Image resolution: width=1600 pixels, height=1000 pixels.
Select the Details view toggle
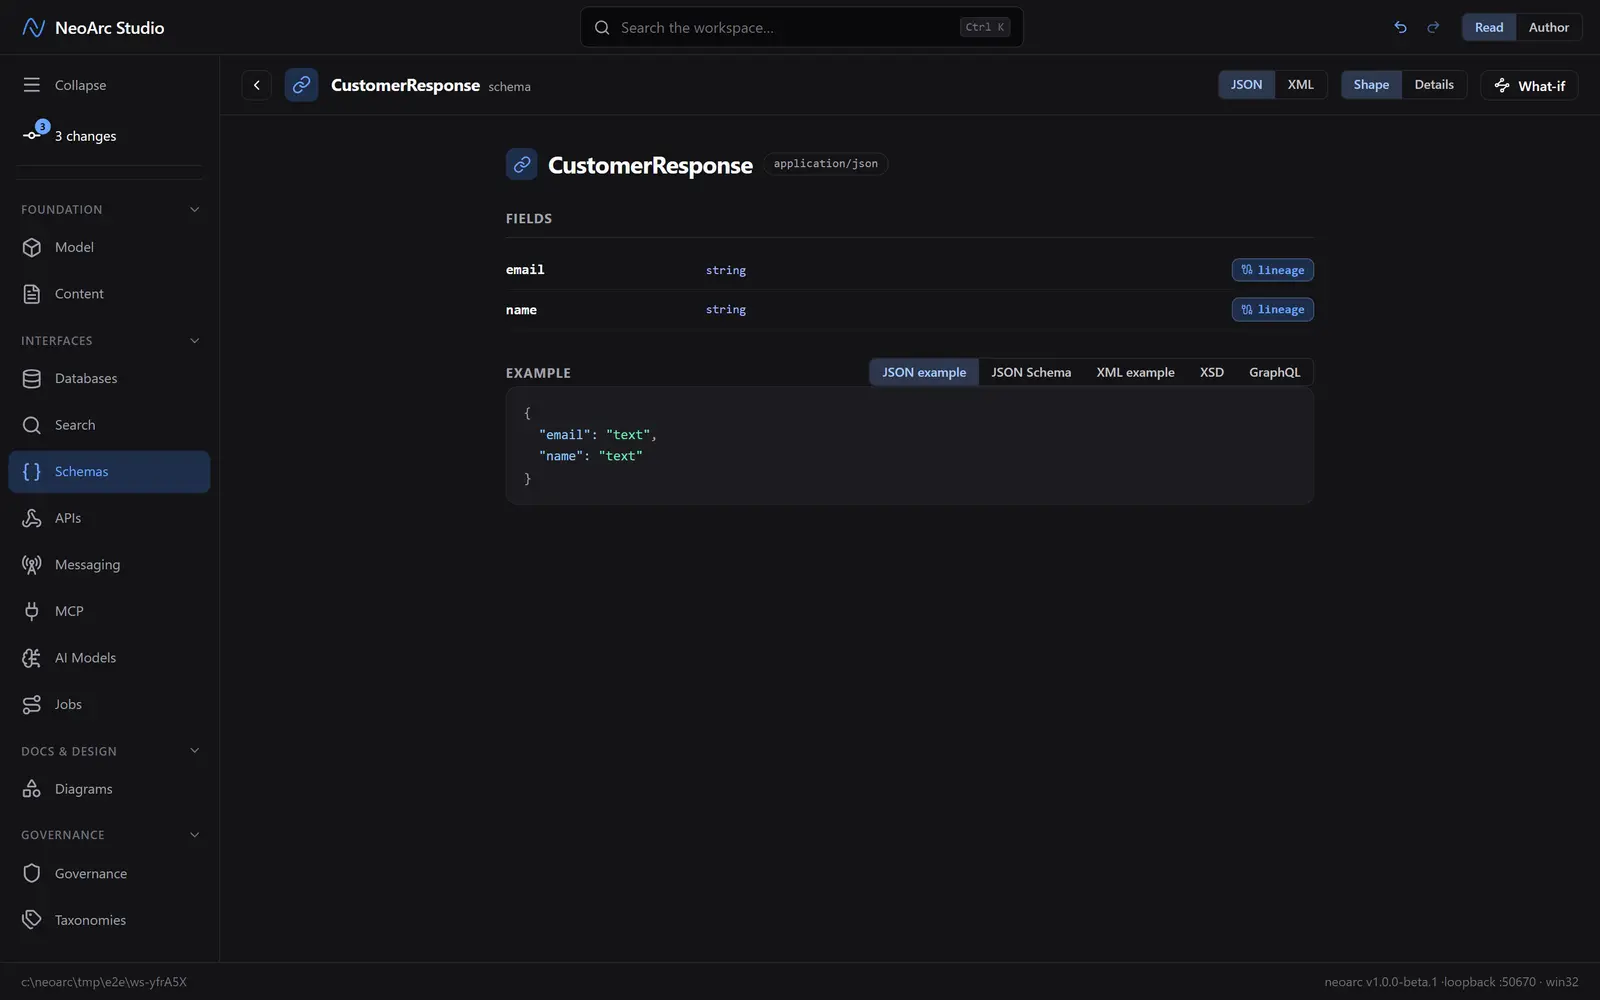click(x=1434, y=85)
